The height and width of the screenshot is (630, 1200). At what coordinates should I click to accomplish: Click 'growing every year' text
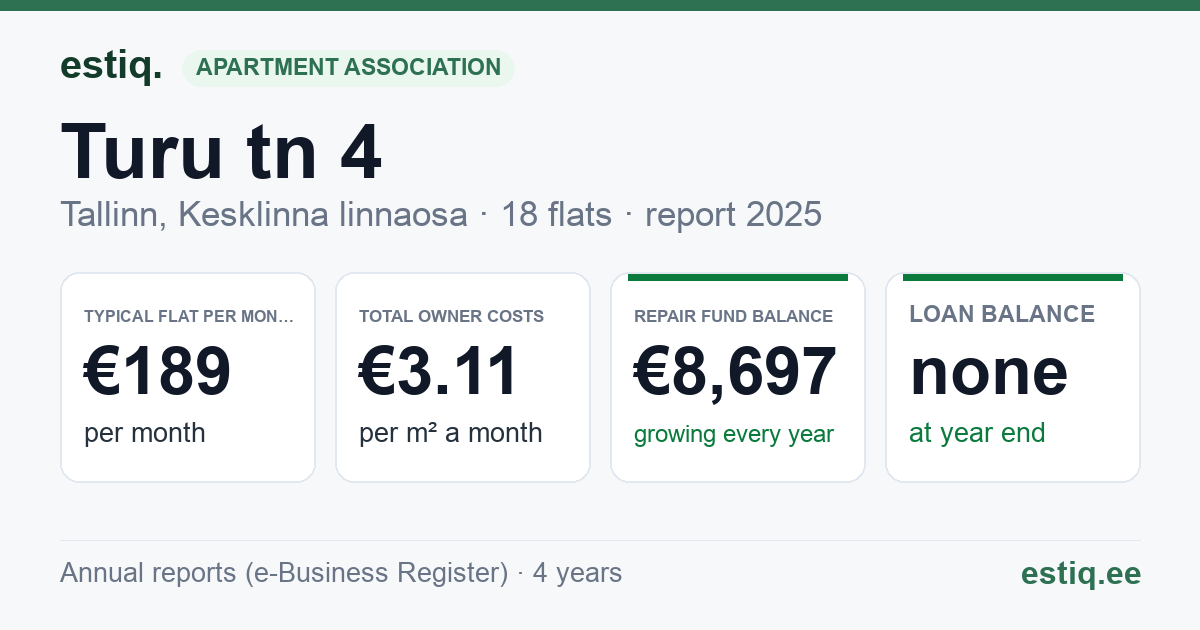734,435
